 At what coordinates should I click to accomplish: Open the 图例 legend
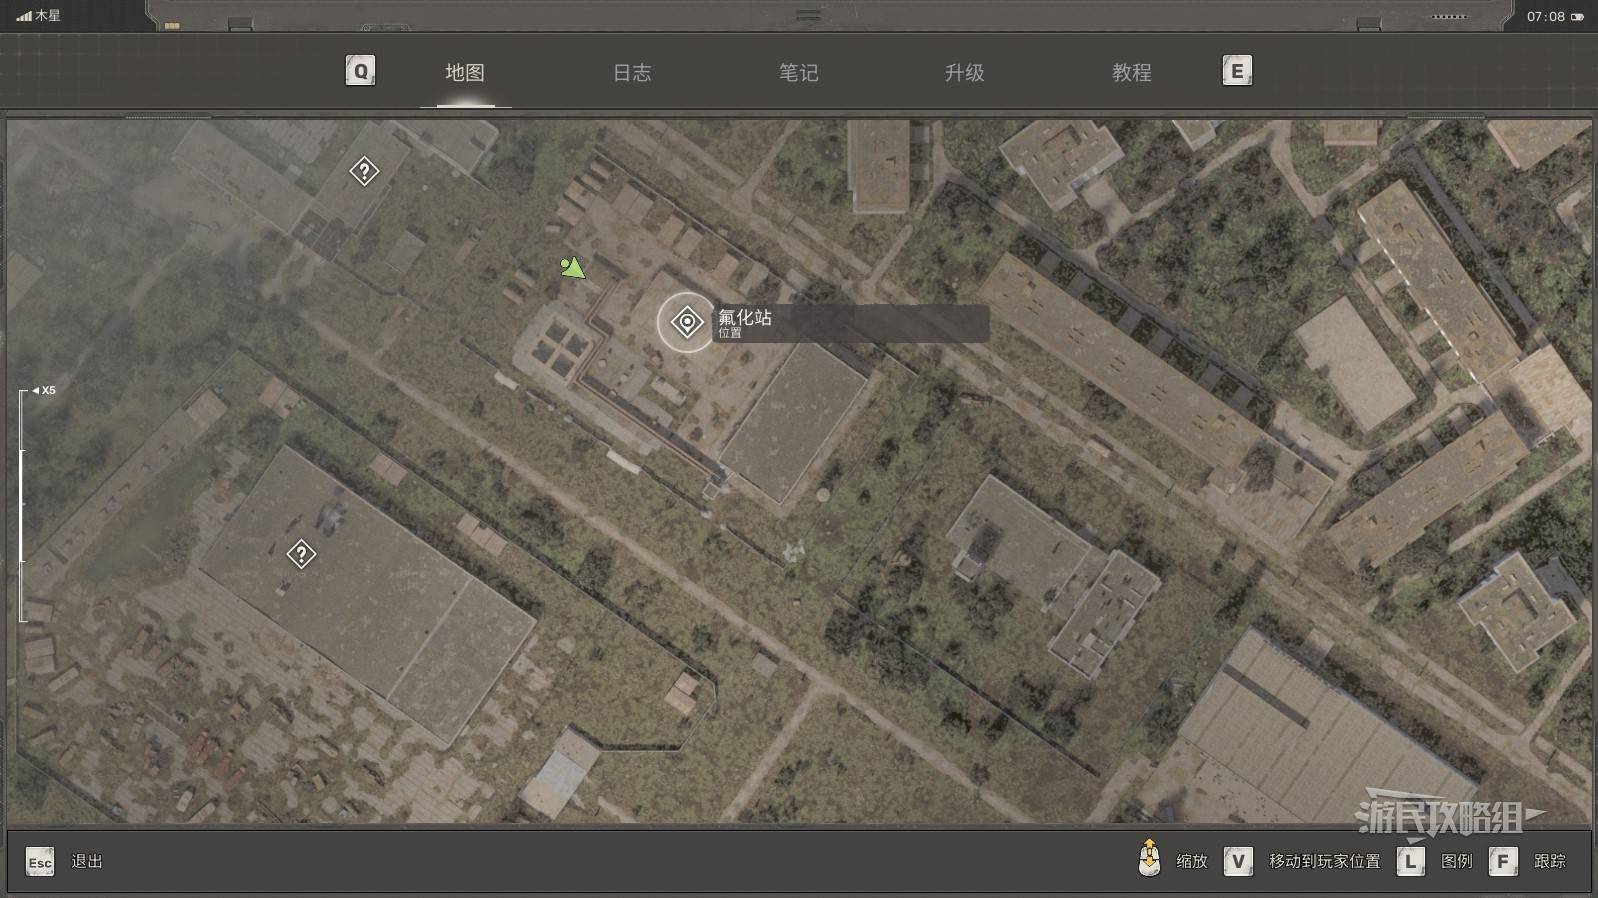[x=1457, y=861]
